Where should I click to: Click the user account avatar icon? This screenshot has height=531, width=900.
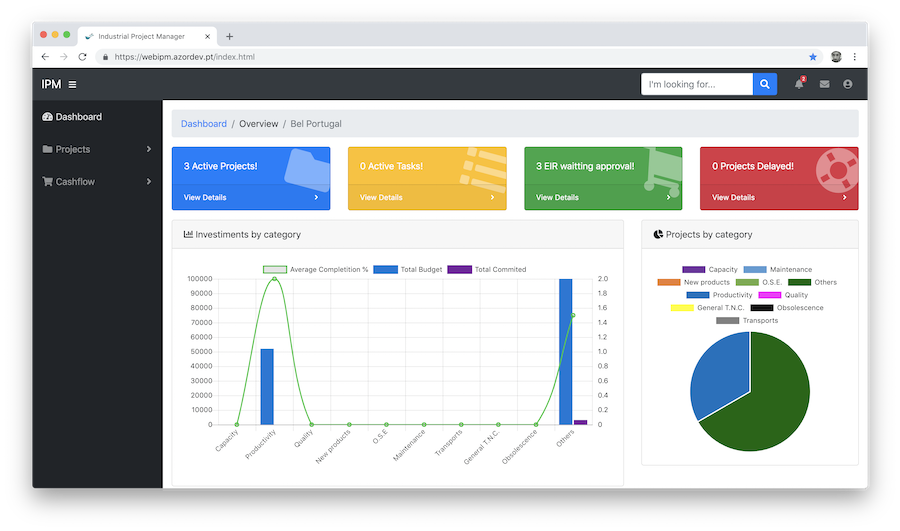848,85
